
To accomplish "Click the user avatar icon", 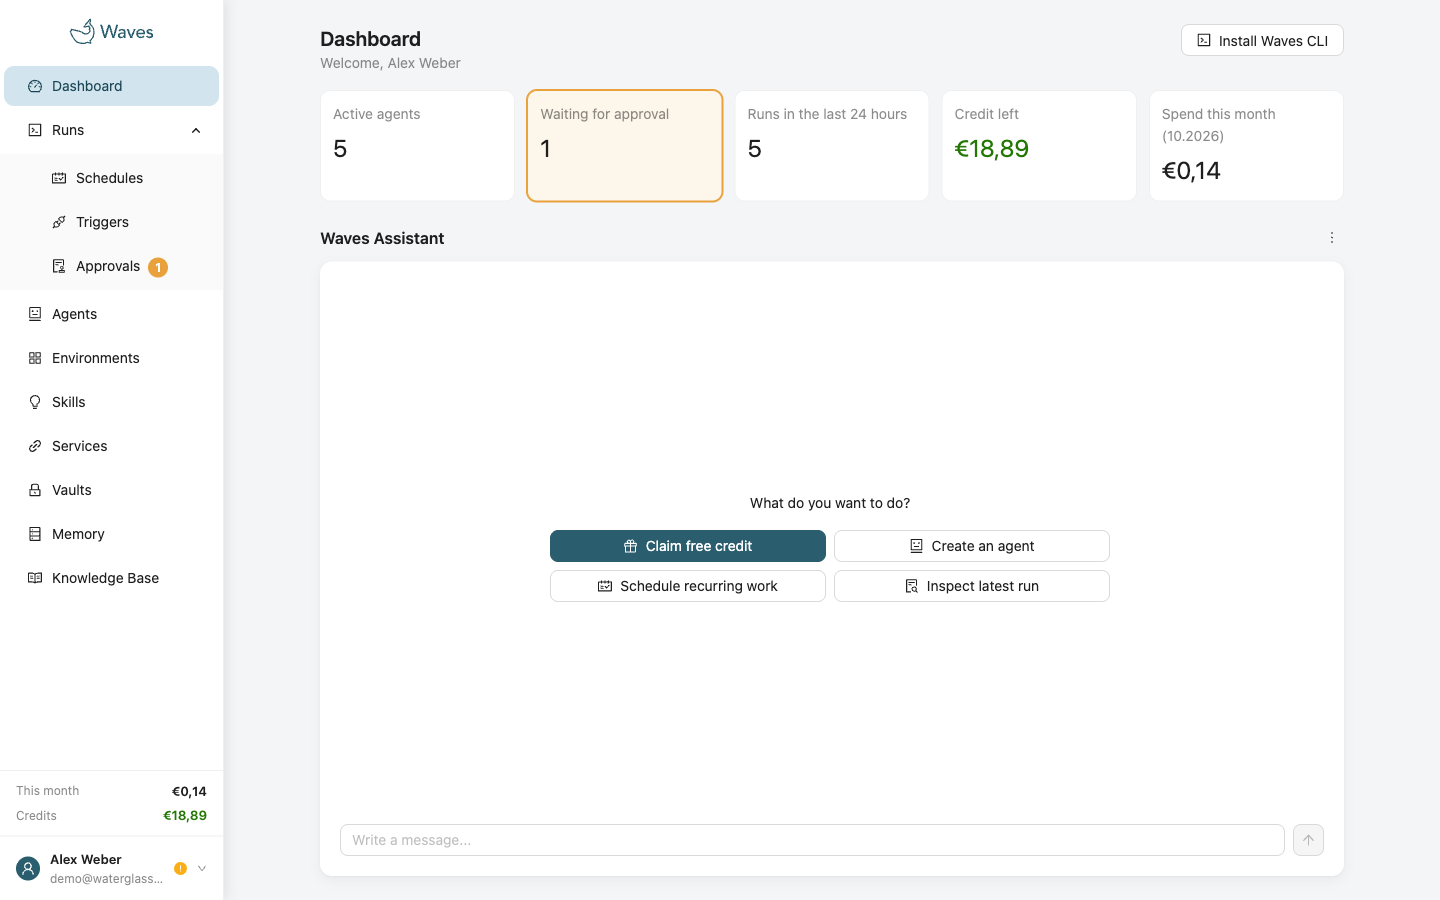I will (x=28, y=869).
